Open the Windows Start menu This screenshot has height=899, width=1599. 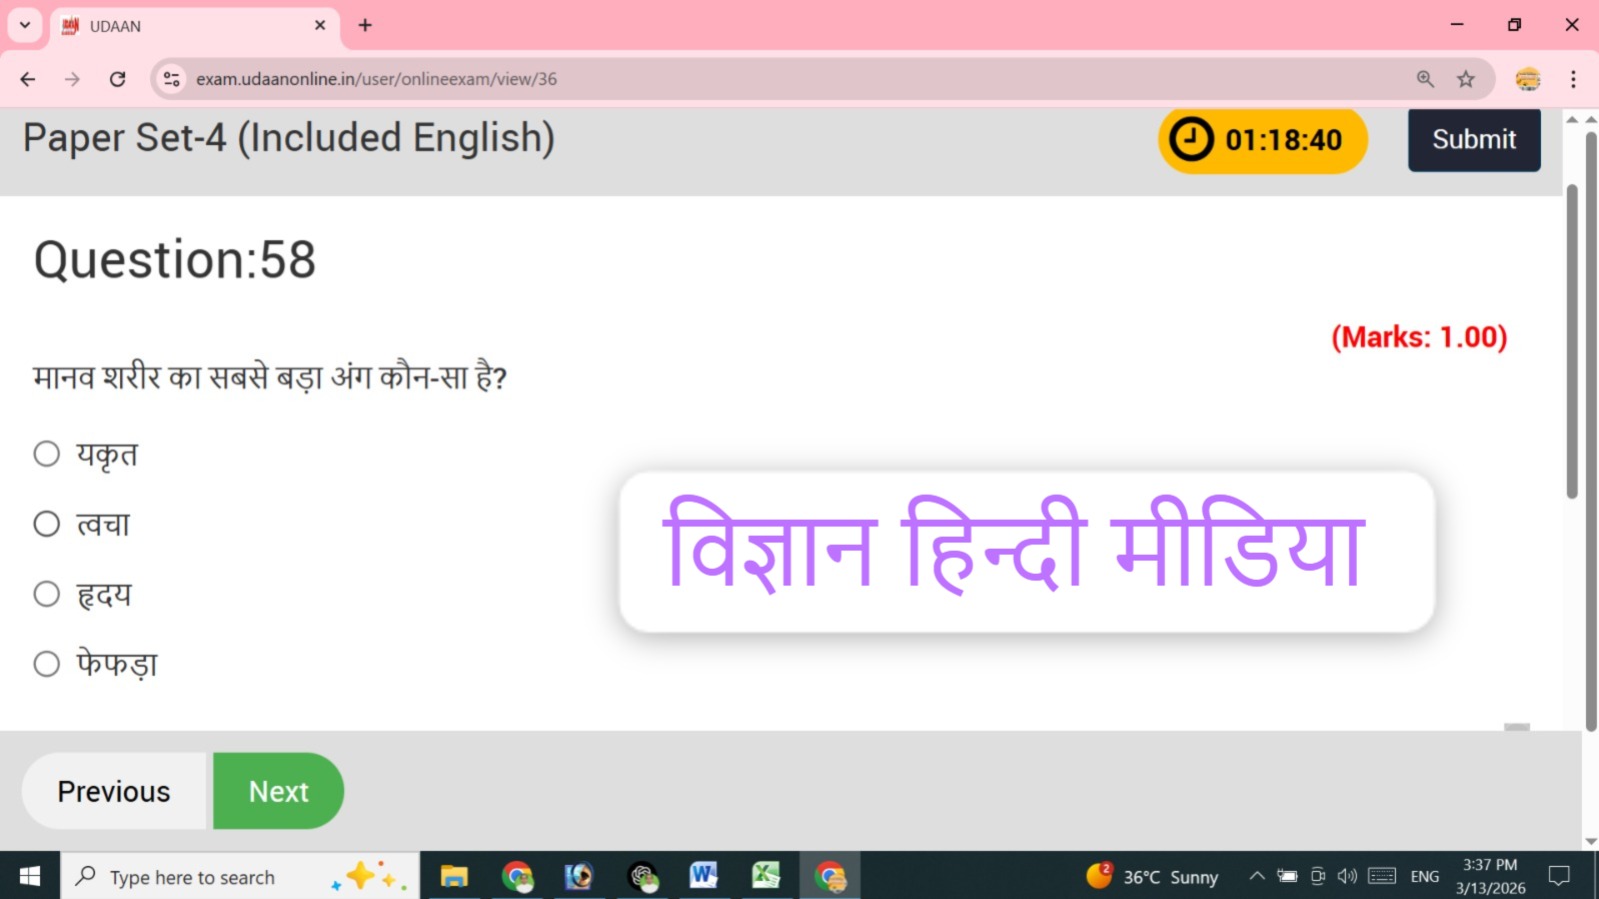coord(30,876)
